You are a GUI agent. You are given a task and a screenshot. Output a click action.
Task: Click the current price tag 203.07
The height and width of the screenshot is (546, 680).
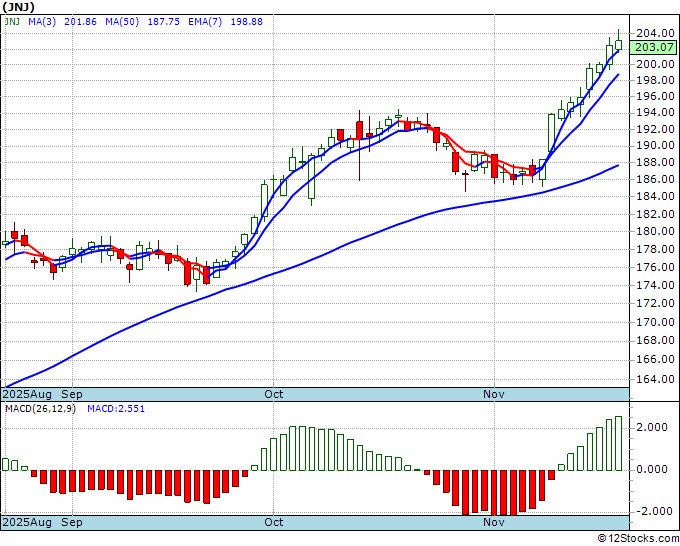[x=654, y=47]
